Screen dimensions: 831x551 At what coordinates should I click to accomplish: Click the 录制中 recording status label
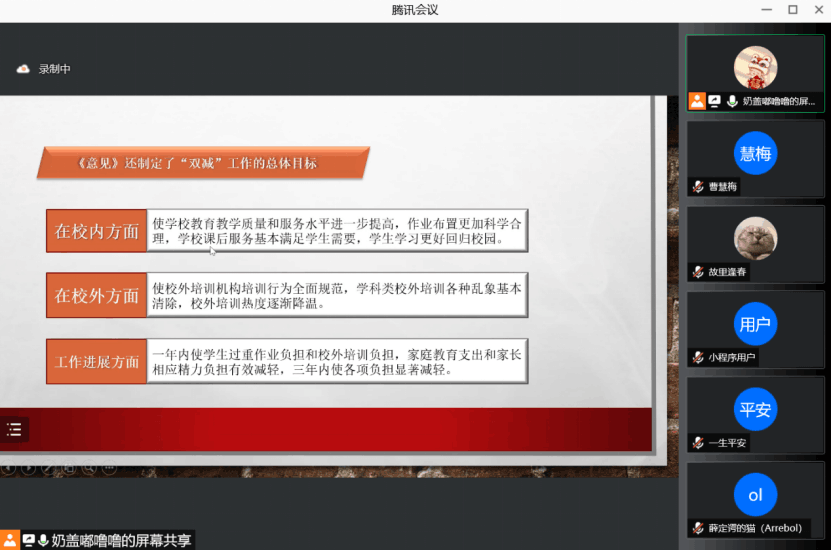pyautogui.click(x=55, y=69)
